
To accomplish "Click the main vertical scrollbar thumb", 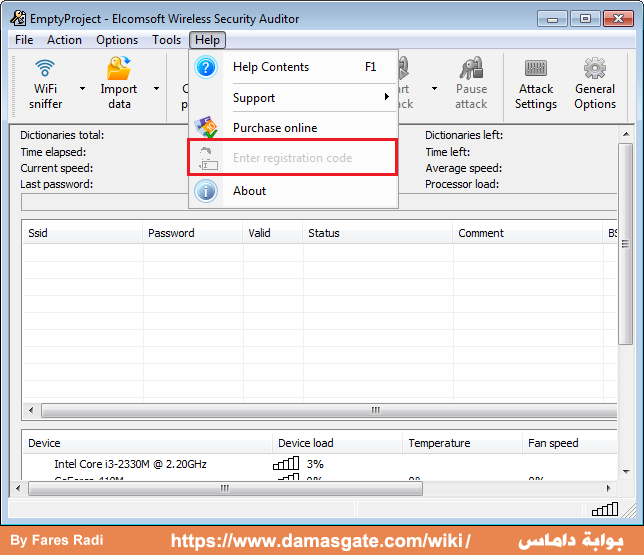I will click(x=626, y=244).
